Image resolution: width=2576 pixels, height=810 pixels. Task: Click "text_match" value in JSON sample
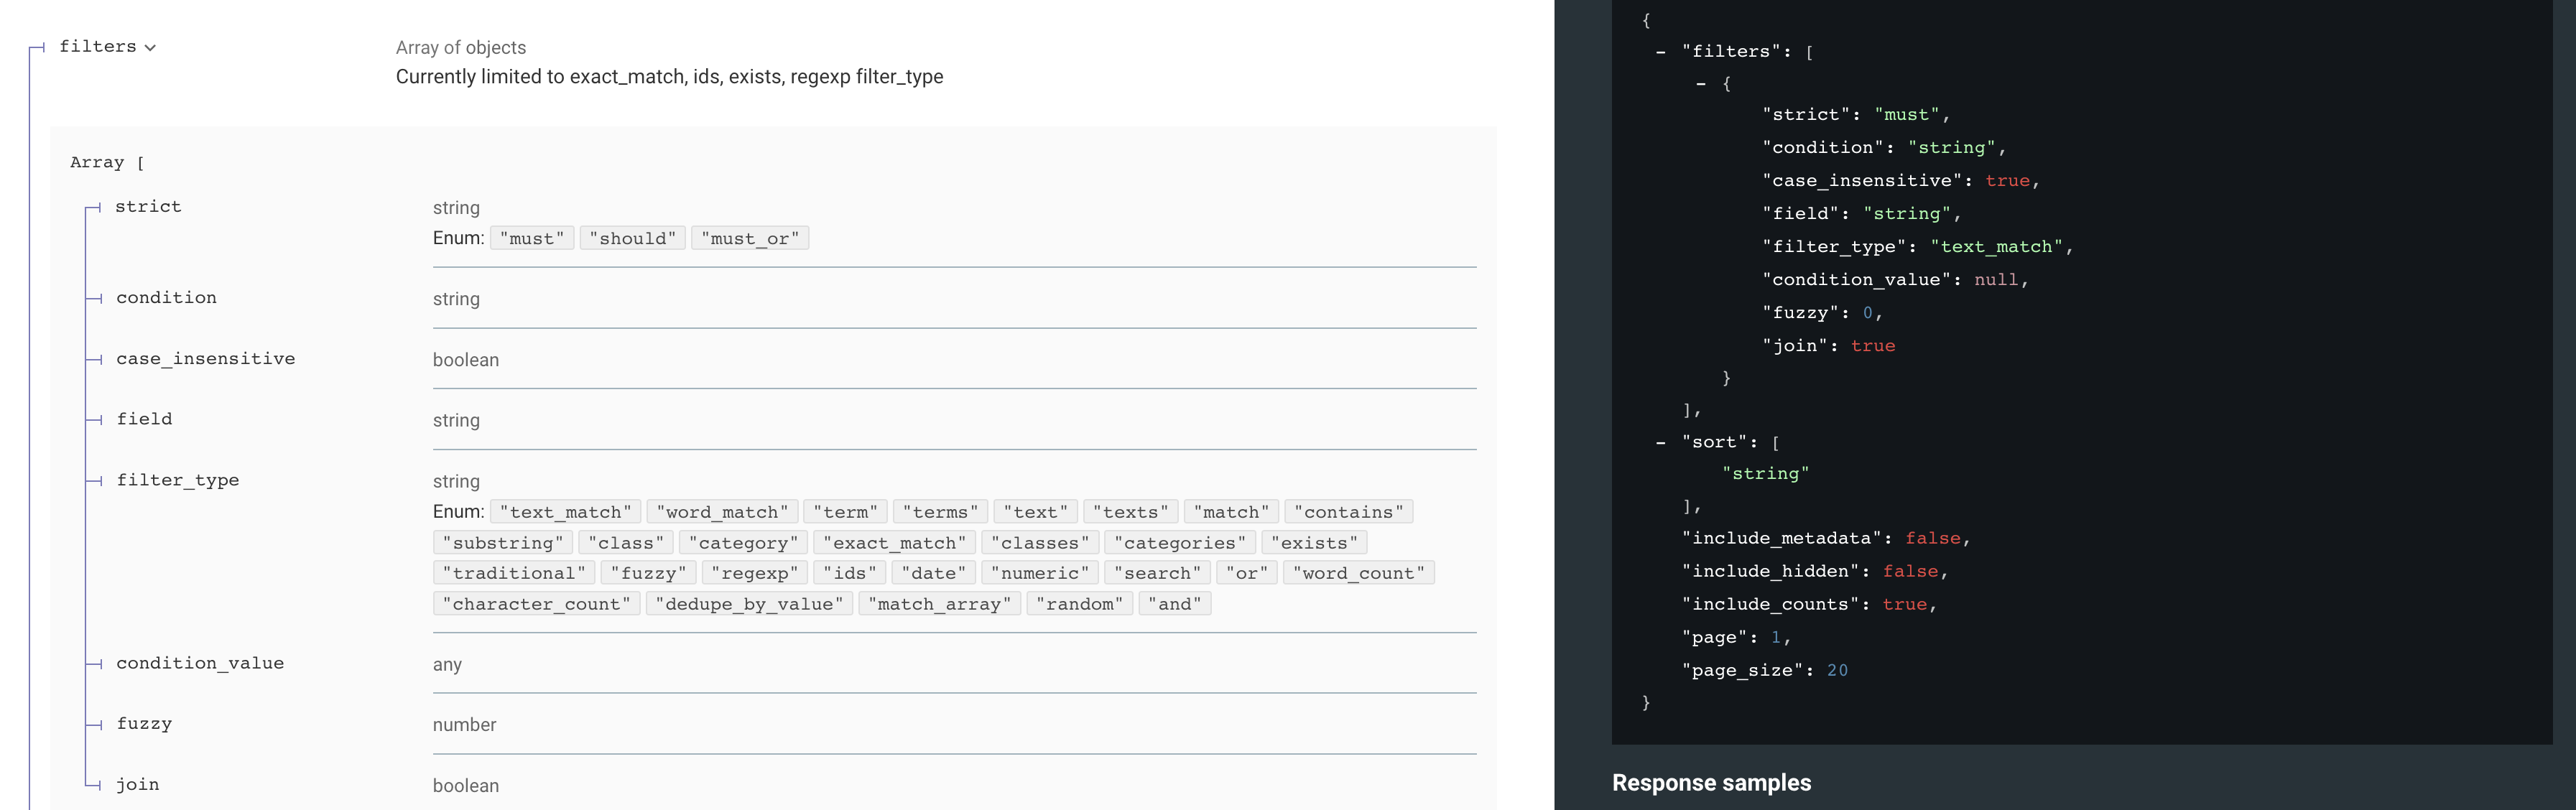[x=1996, y=246]
